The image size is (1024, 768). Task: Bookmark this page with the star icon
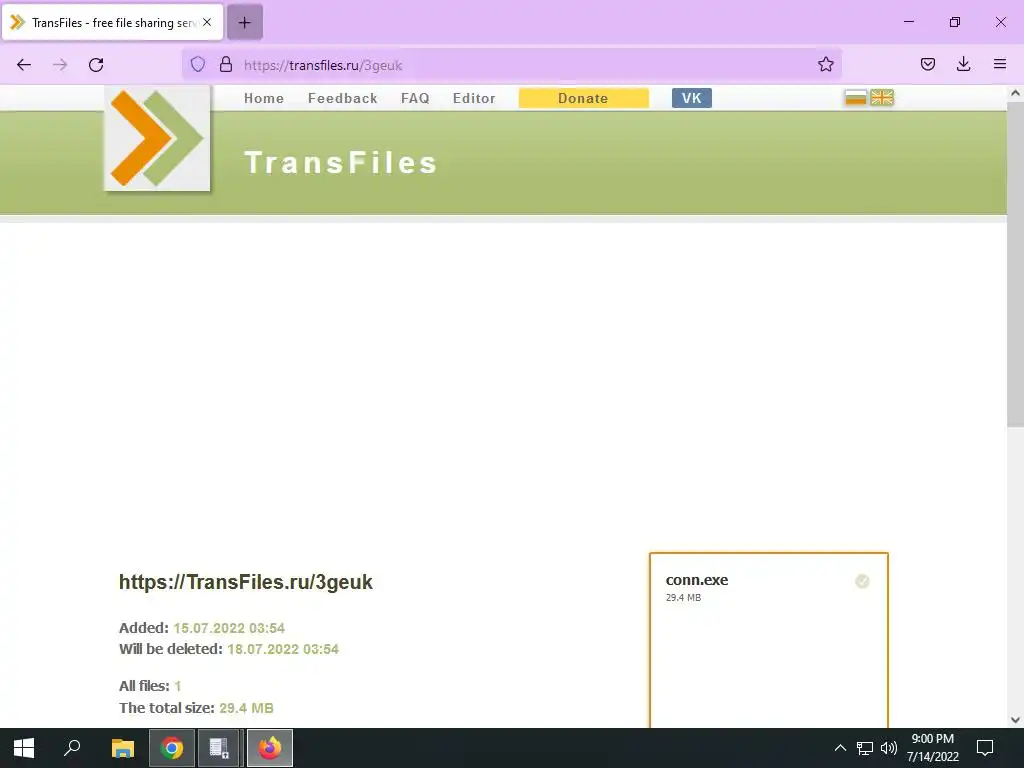(825, 64)
